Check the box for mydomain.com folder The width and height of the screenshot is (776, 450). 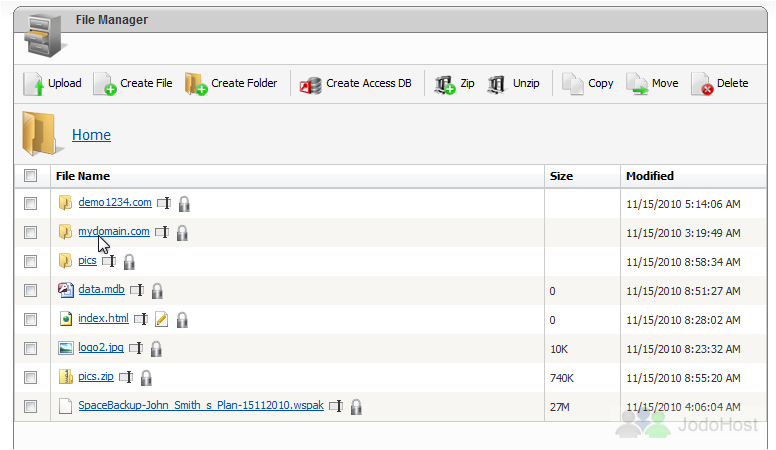pos(31,233)
